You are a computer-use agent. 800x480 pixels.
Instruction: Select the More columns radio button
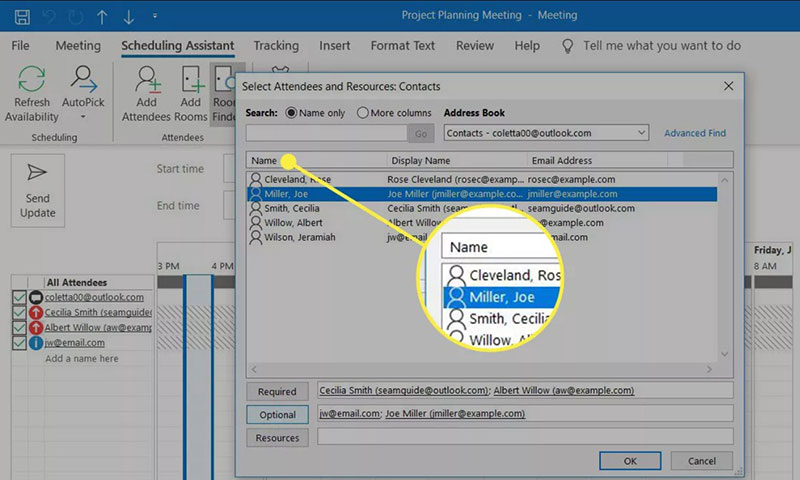pyautogui.click(x=362, y=113)
